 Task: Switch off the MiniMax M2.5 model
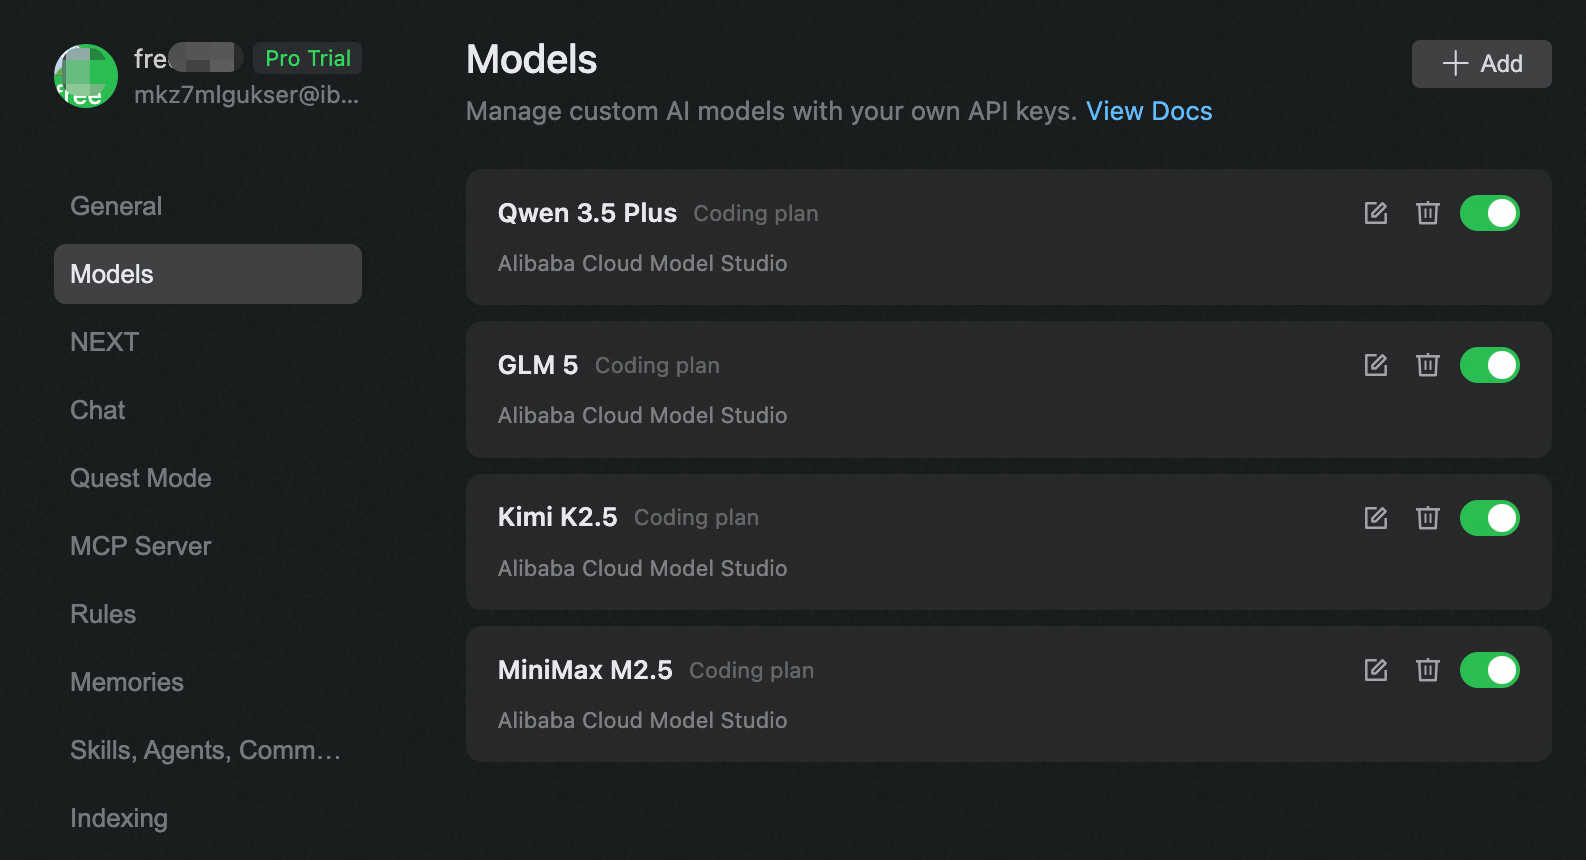(x=1489, y=670)
